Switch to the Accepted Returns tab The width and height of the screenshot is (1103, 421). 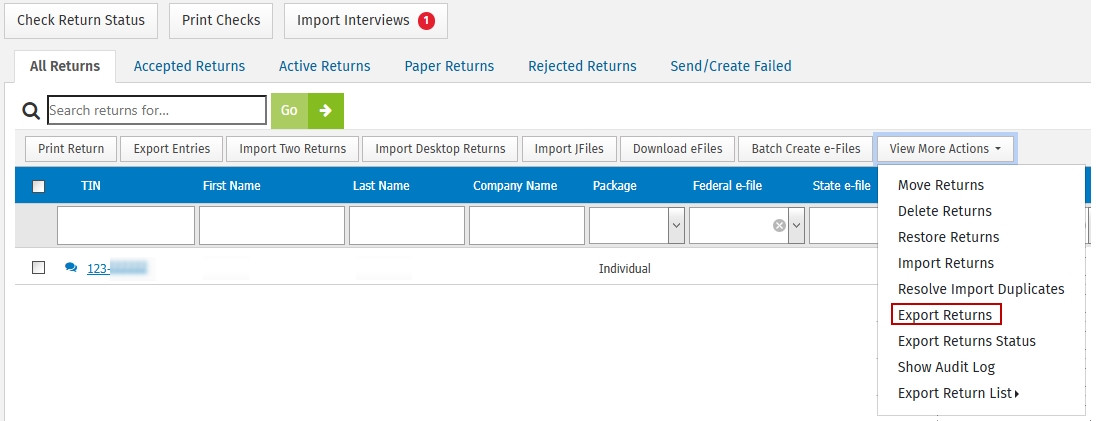(189, 66)
